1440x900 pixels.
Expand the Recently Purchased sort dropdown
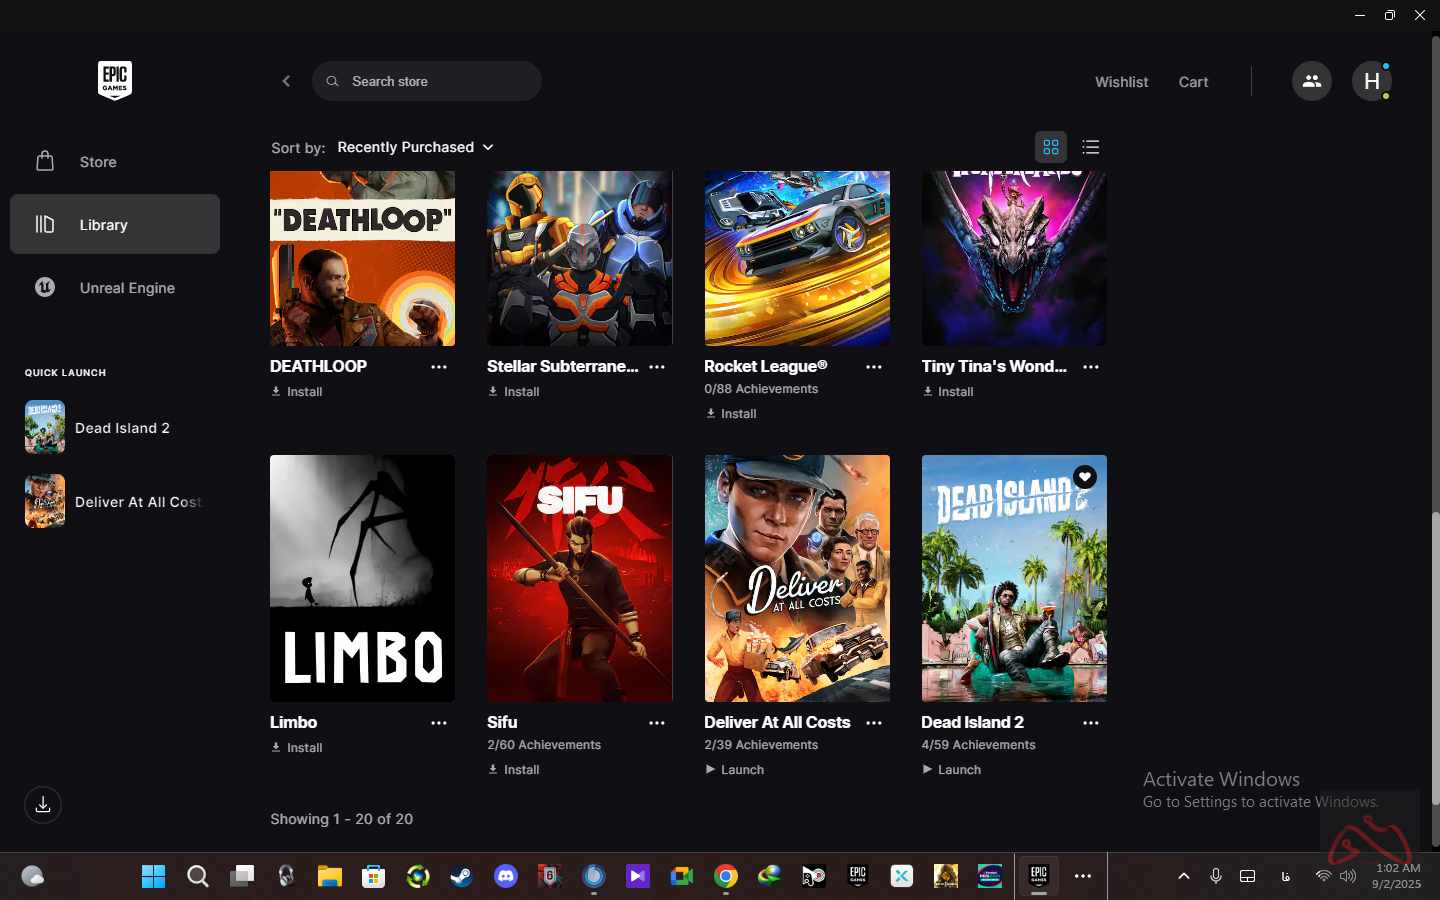415,147
